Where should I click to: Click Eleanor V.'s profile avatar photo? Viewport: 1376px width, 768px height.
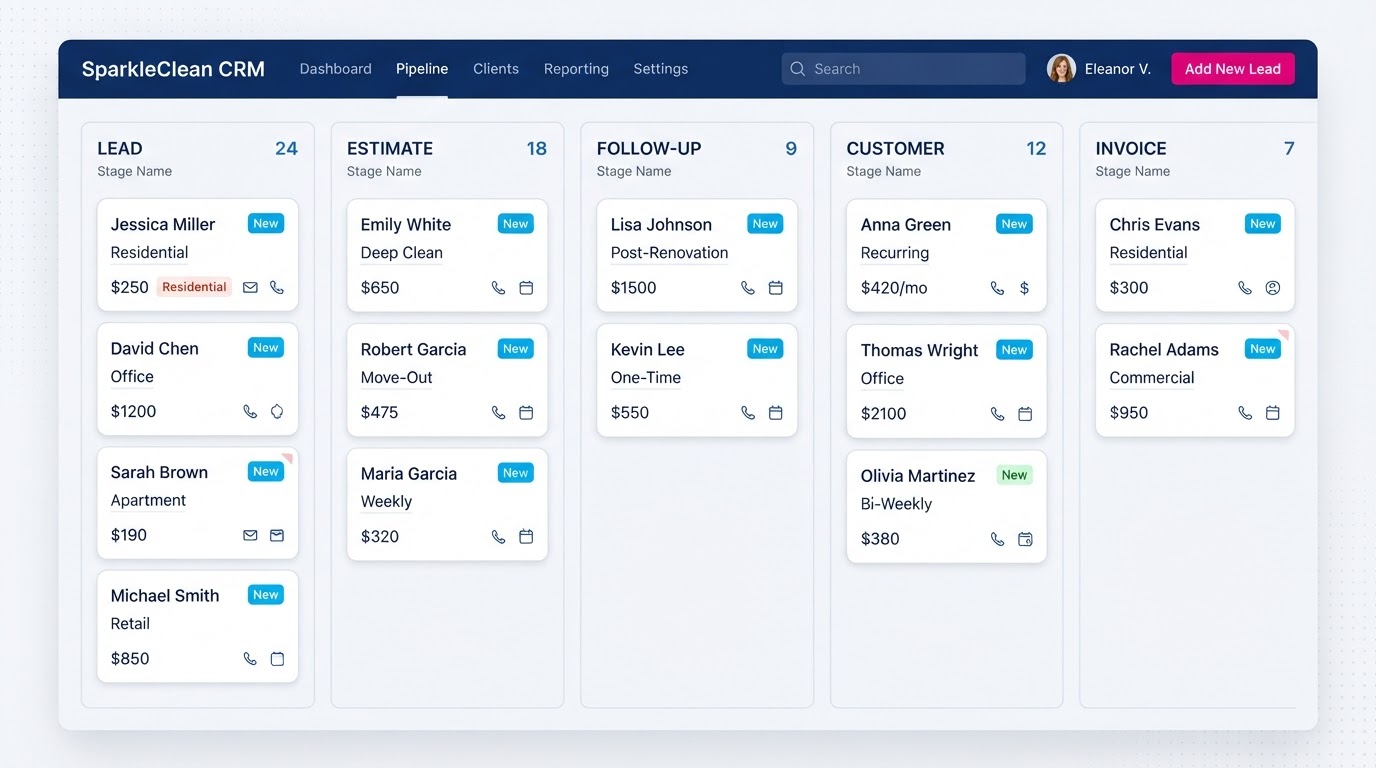1061,68
